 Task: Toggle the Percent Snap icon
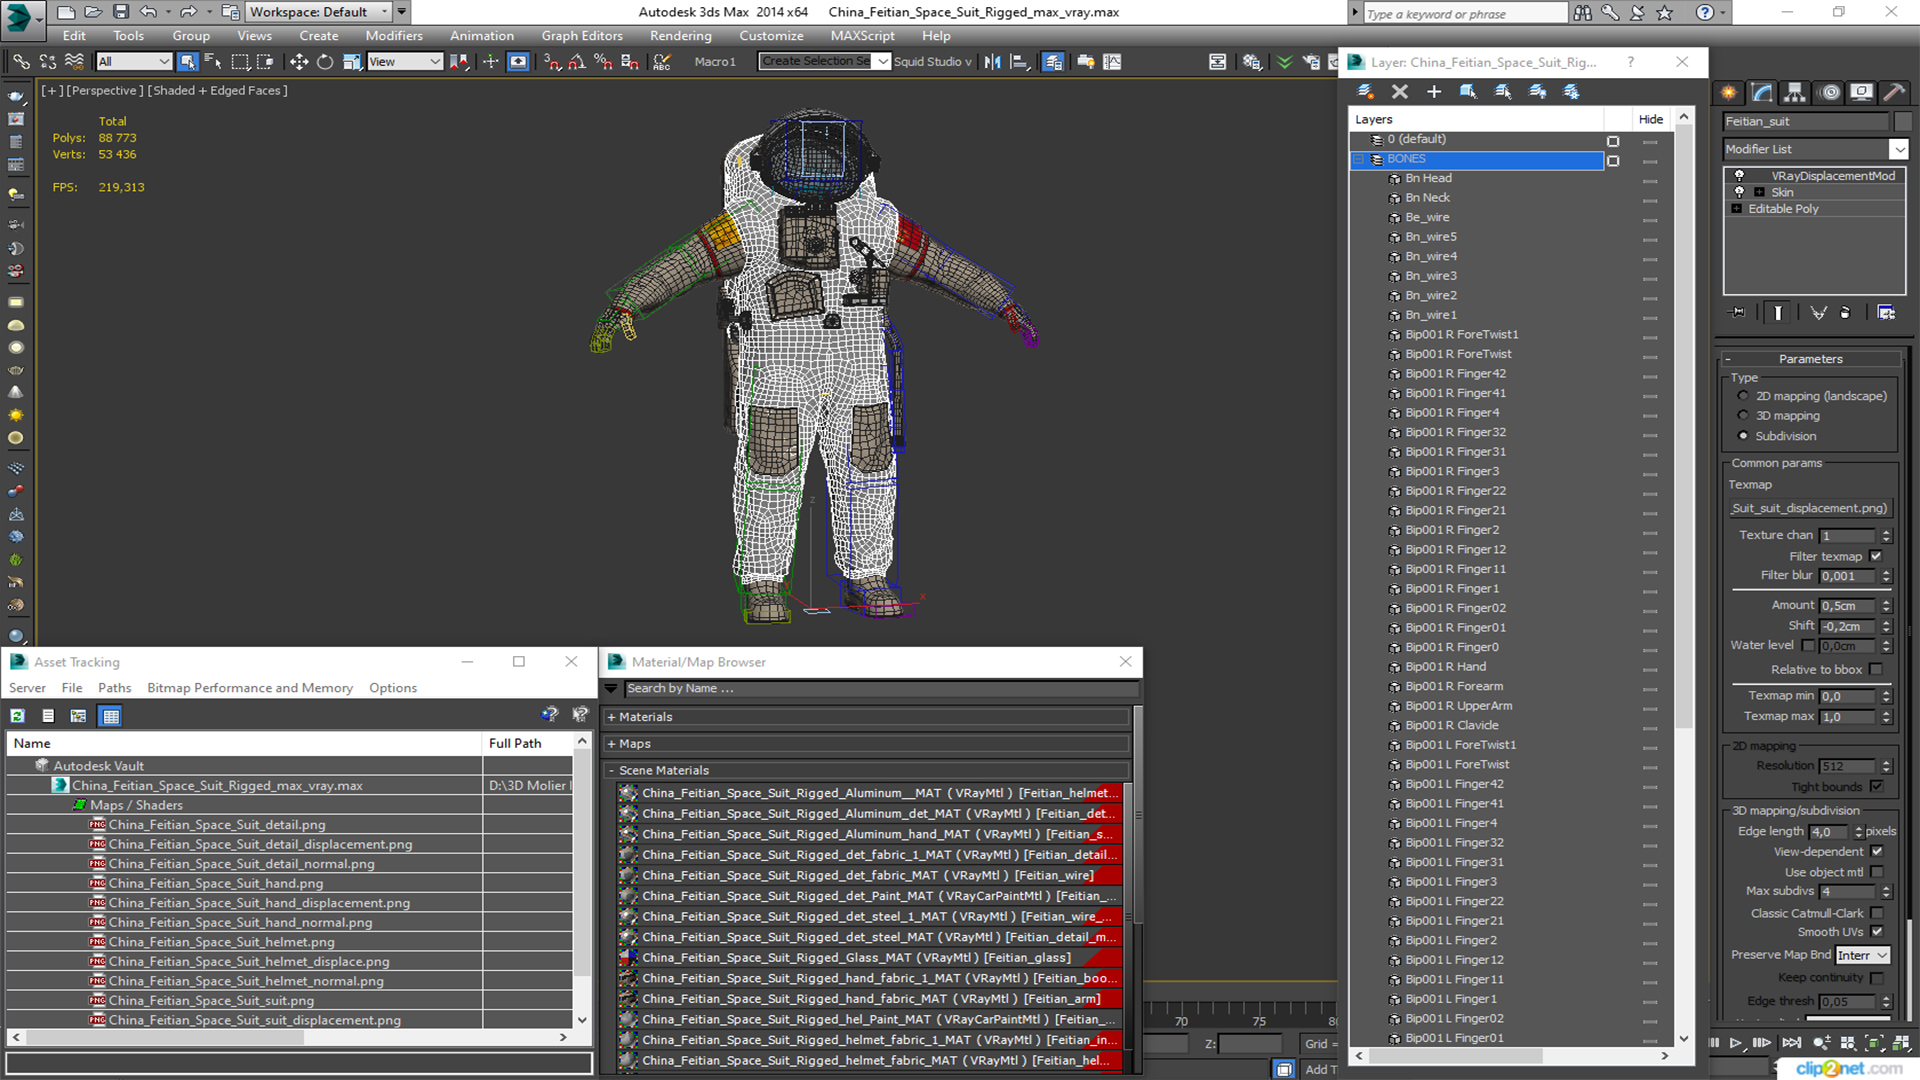603,62
